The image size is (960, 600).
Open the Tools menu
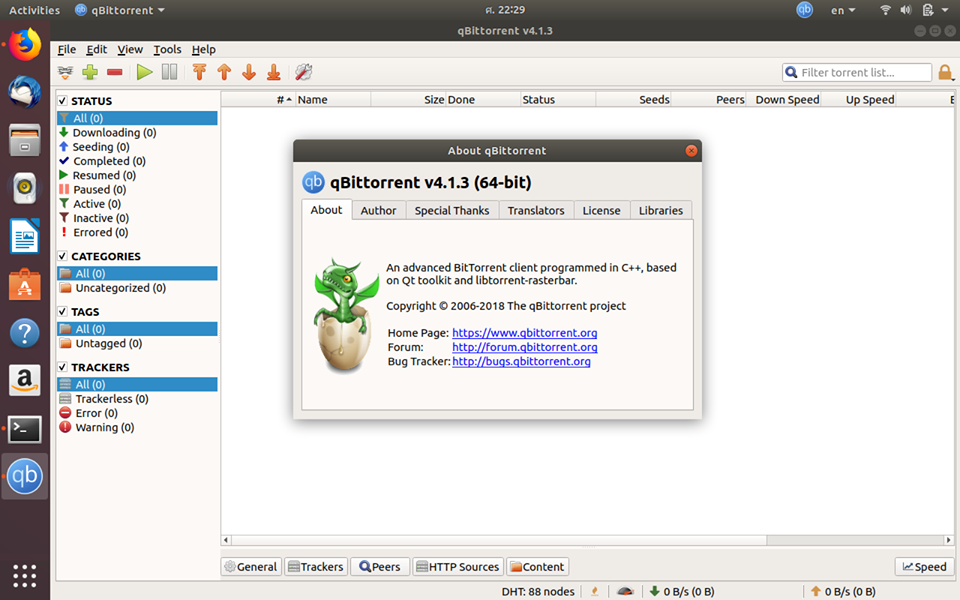click(x=167, y=50)
